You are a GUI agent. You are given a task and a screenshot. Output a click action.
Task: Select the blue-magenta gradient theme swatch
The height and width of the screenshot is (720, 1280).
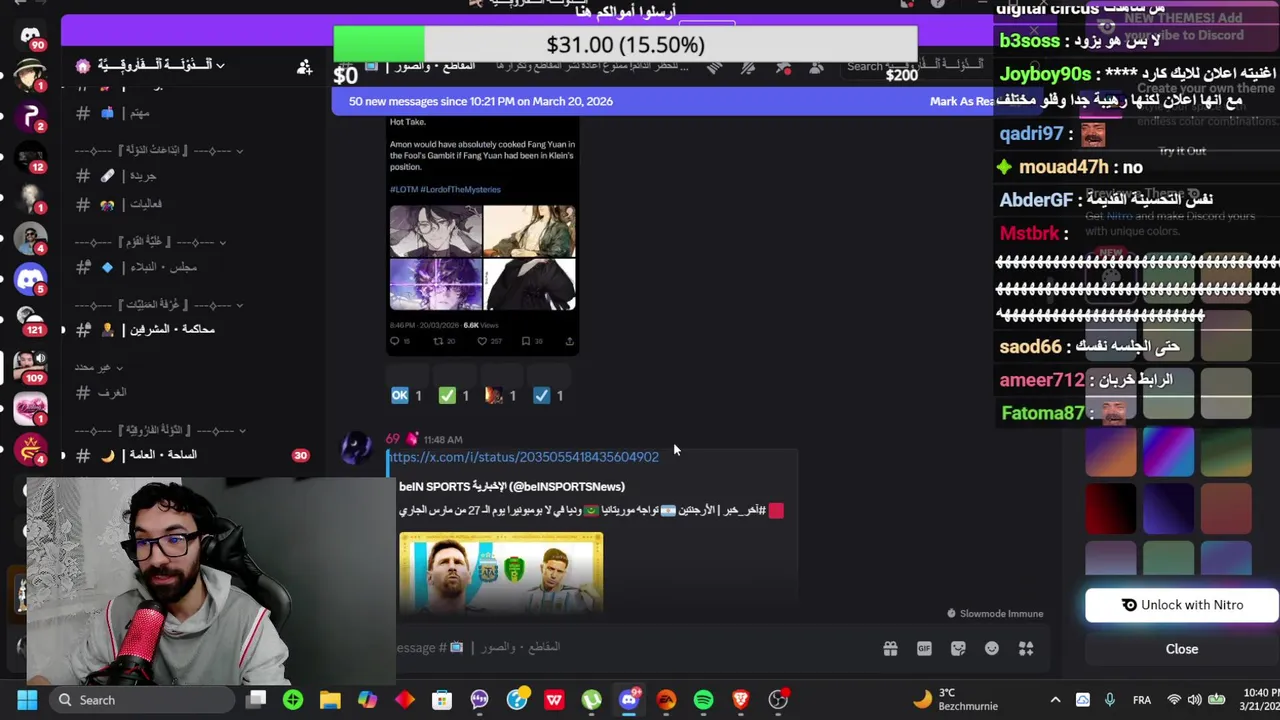tap(1168, 450)
